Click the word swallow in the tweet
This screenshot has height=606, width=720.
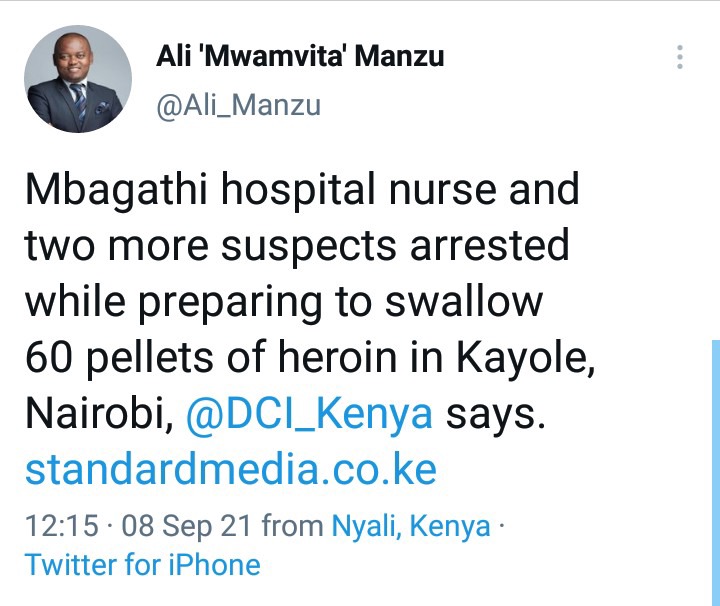(x=464, y=301)
